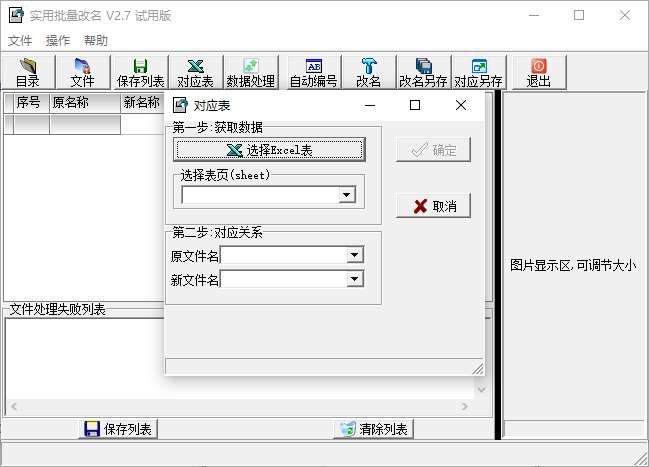Screen dimensions: 649x467
Task: Expand the 新文件名 dropdown arrow
Action: (355, 279)
